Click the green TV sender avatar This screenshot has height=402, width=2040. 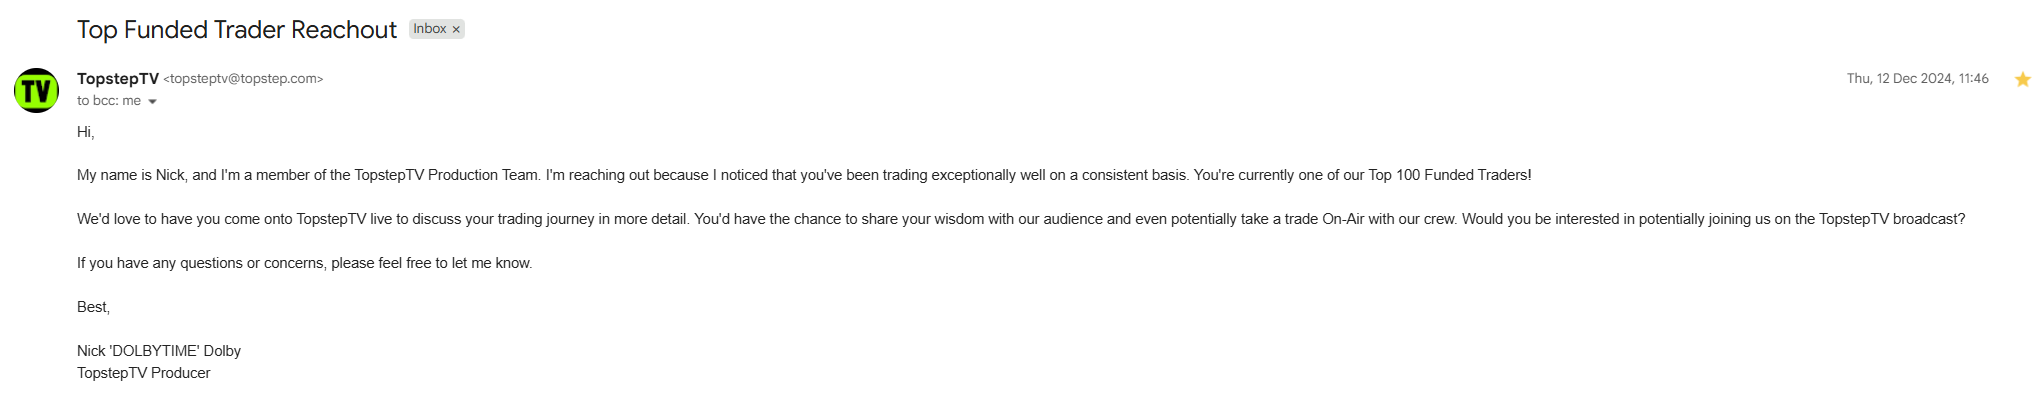[x=36, y=90]
